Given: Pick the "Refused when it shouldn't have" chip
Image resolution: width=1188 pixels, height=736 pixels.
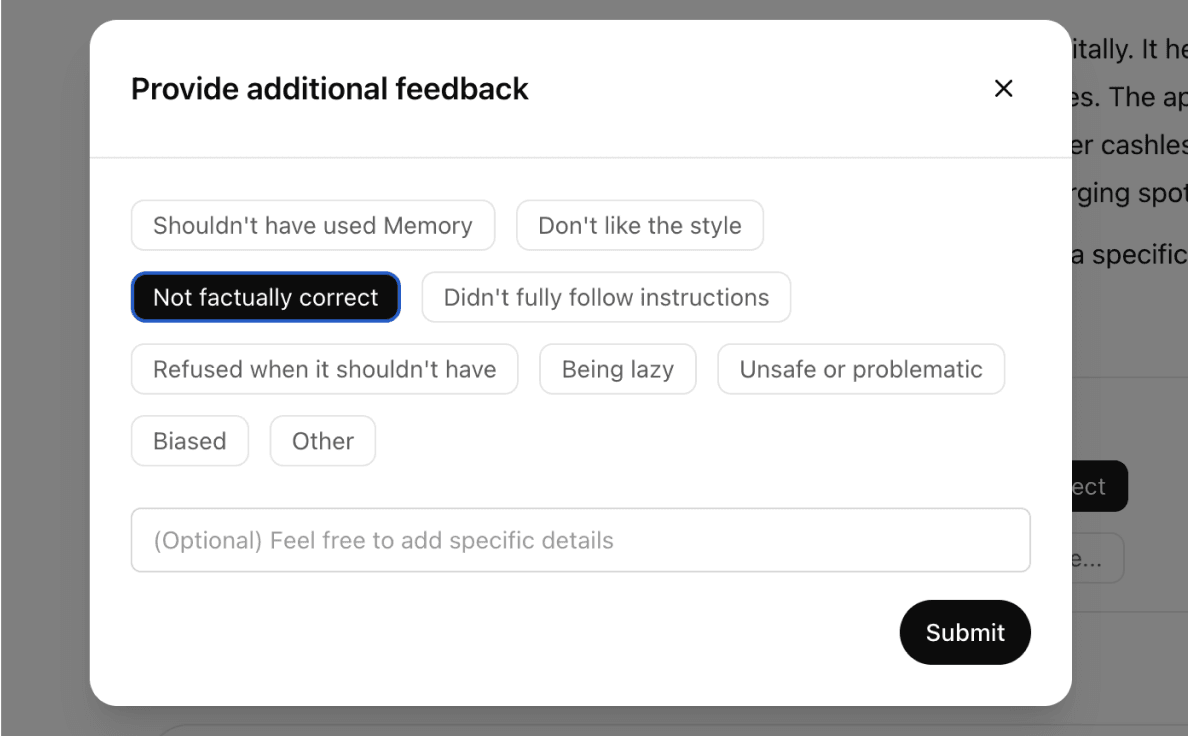Looking at the screenshot, I should (x=325, y=369).
